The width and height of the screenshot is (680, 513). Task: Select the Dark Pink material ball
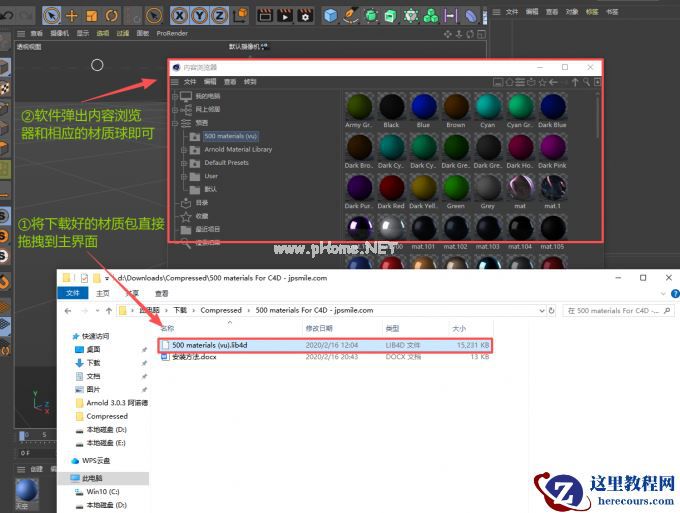pos(552,151)
